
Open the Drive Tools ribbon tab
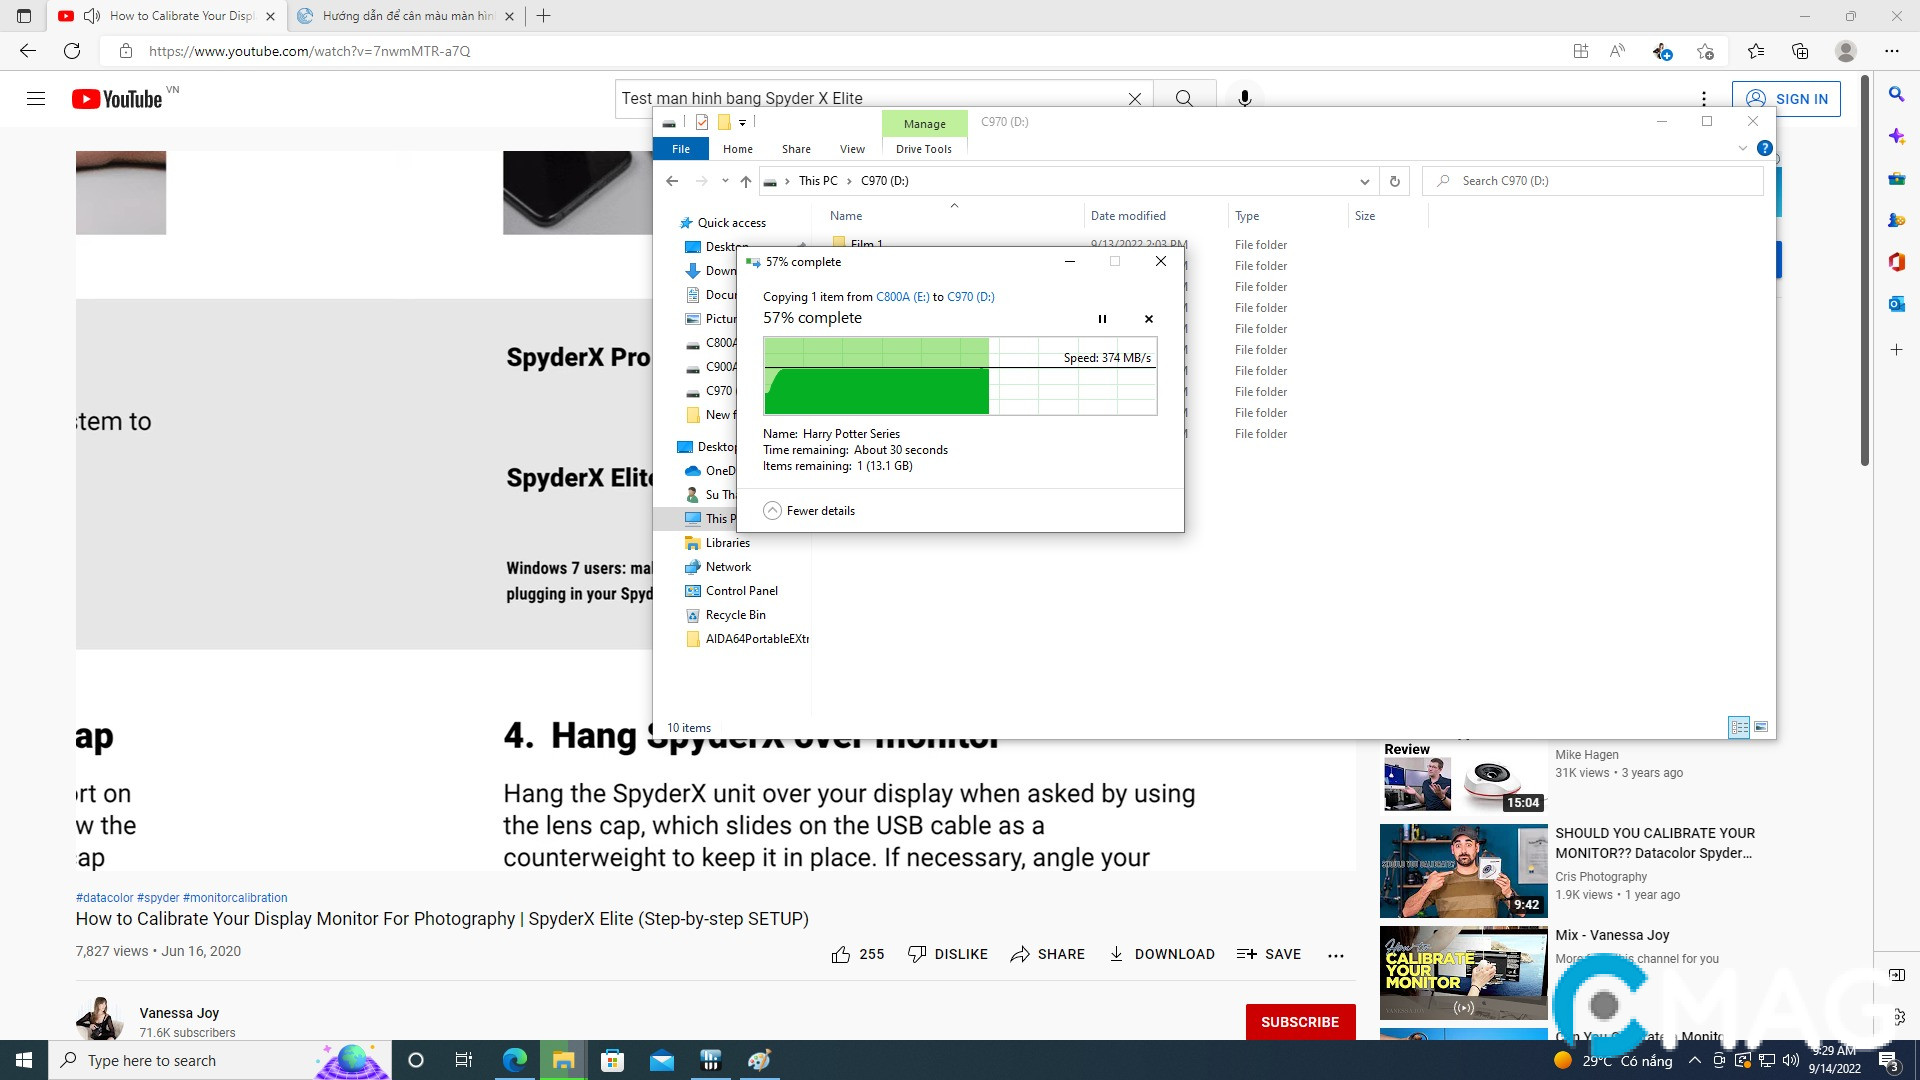(923, 148)
